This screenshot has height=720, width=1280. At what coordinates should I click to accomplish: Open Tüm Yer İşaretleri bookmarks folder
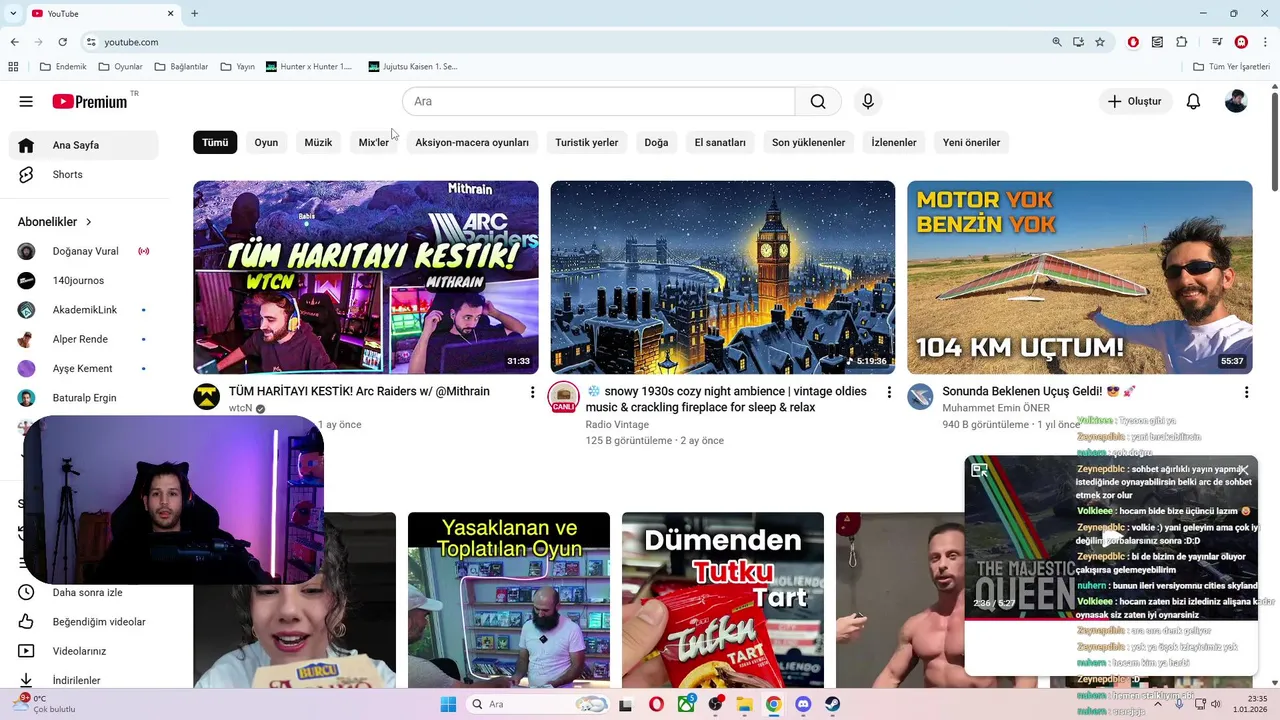[1232, 67]
